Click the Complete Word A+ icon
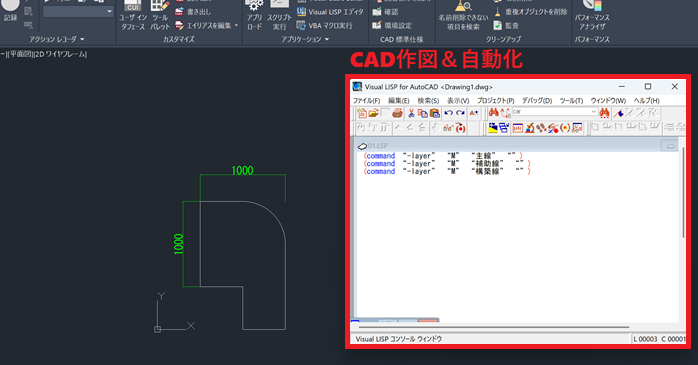This screenshot has width=698, height=365. (474, 113)
